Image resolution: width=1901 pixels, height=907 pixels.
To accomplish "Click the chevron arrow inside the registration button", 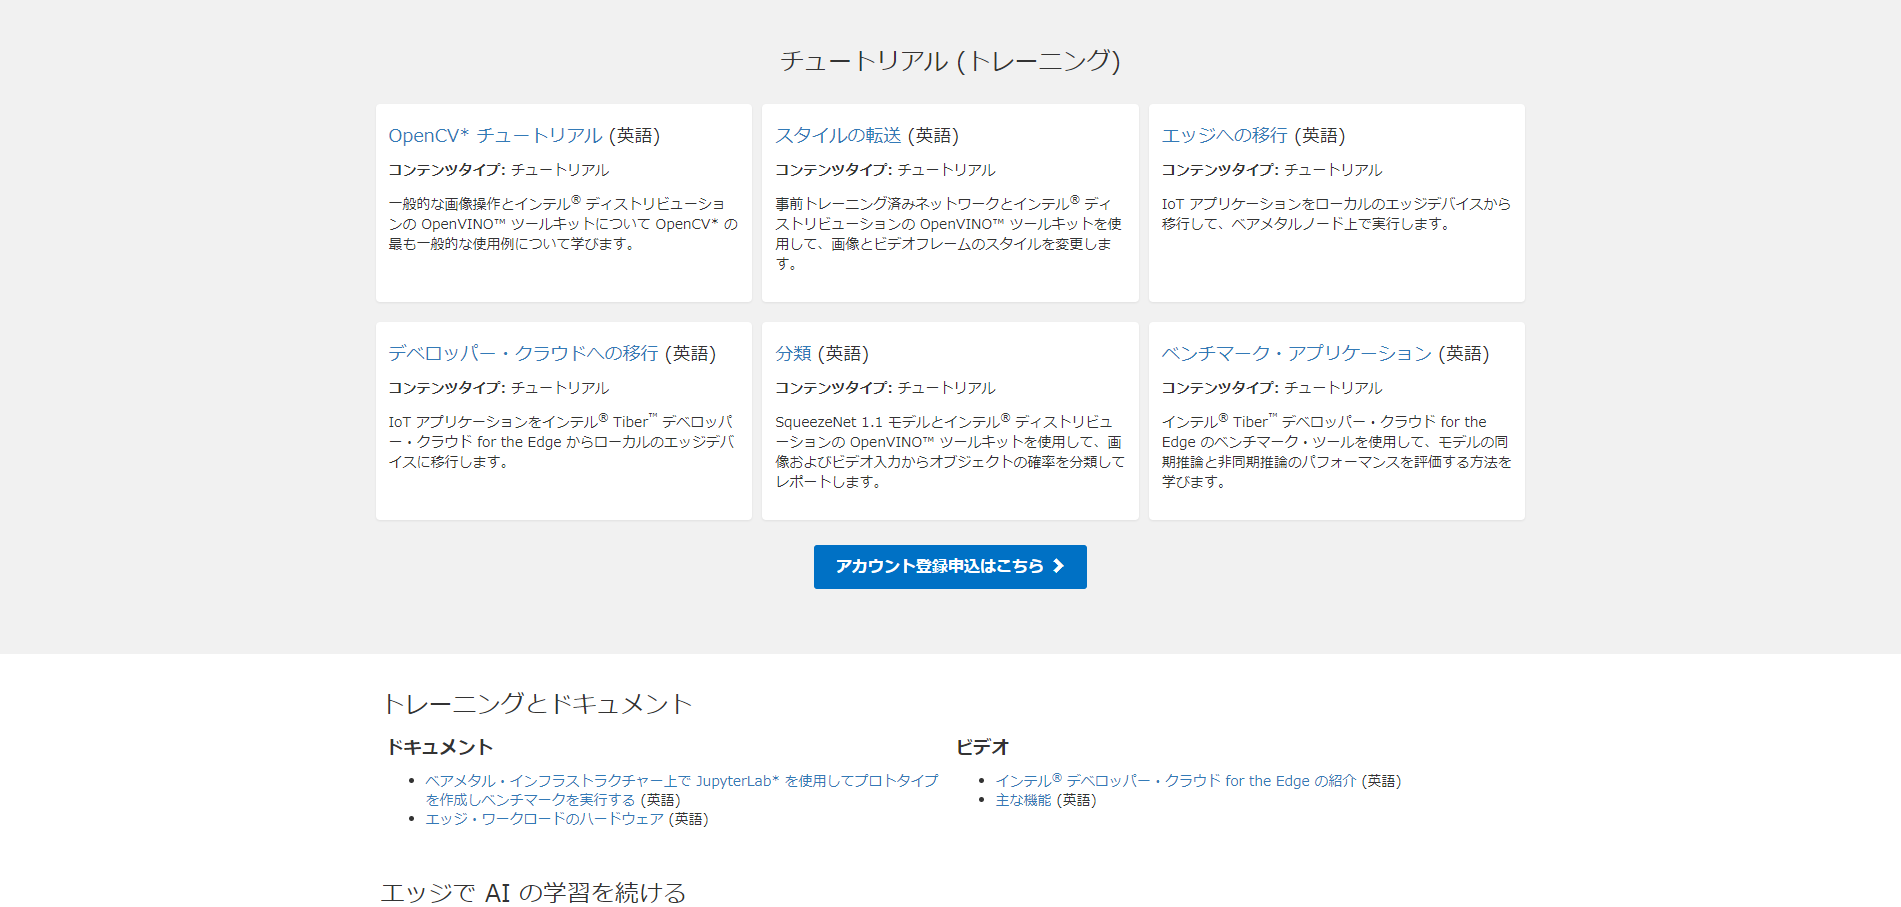I will click(x=1059, y=566).
